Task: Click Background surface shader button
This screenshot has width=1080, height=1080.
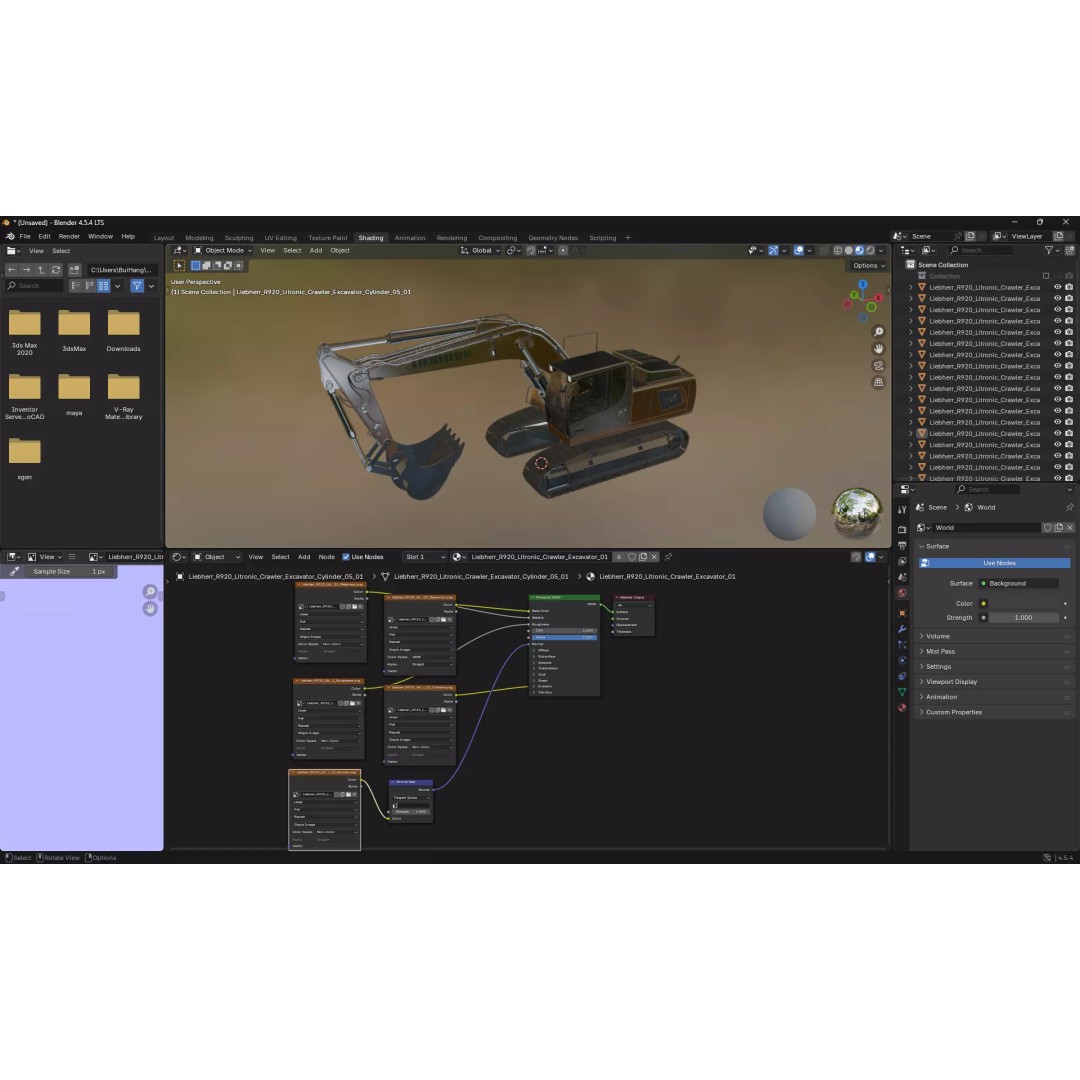Action: click(1019, 583)
